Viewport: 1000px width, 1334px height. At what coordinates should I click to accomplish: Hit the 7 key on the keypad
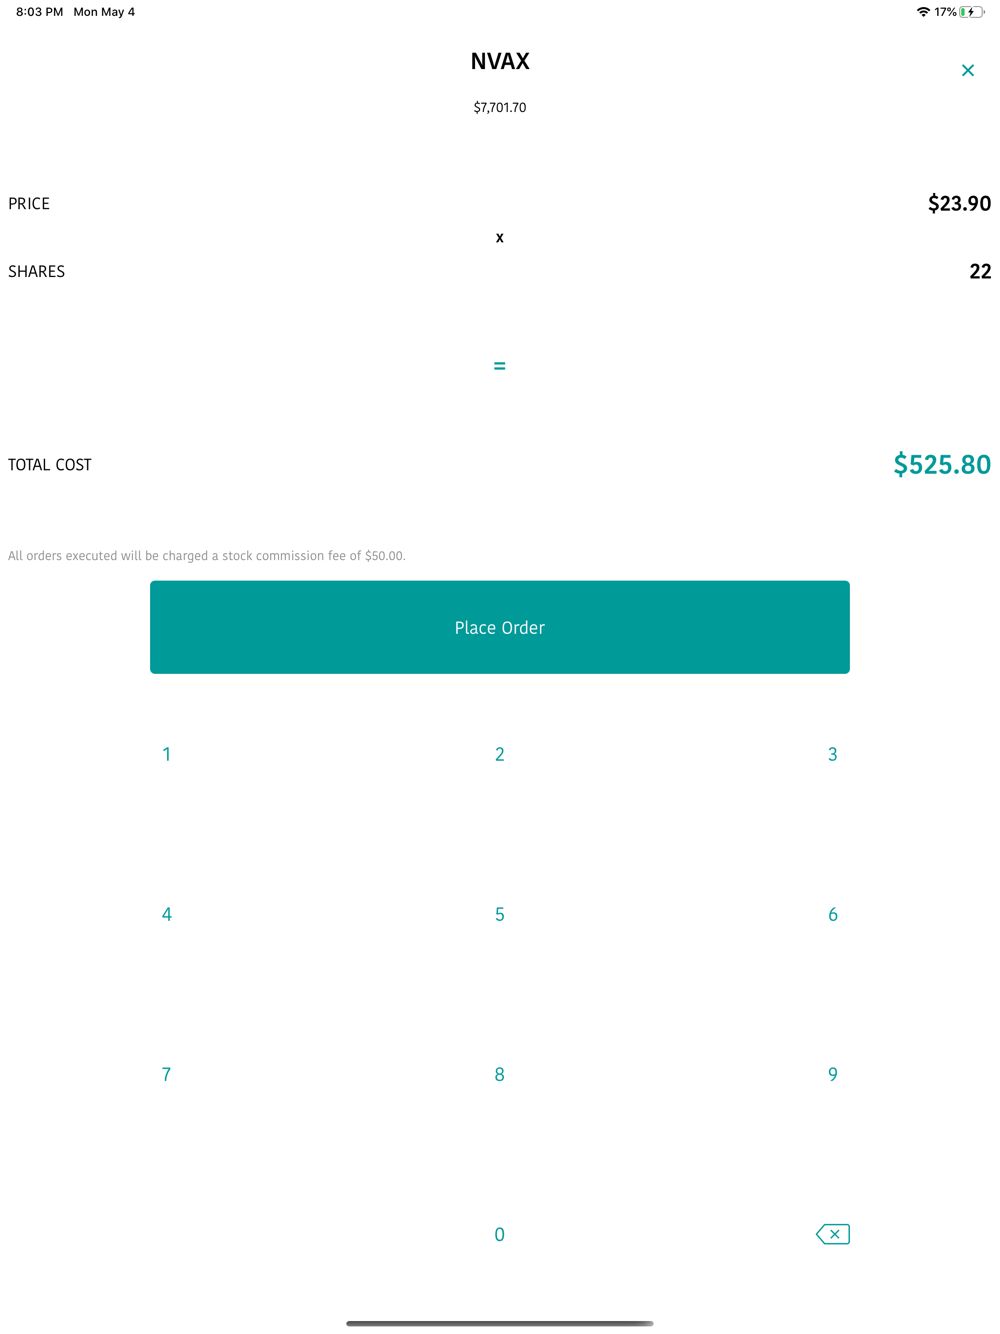[167, 1074]
